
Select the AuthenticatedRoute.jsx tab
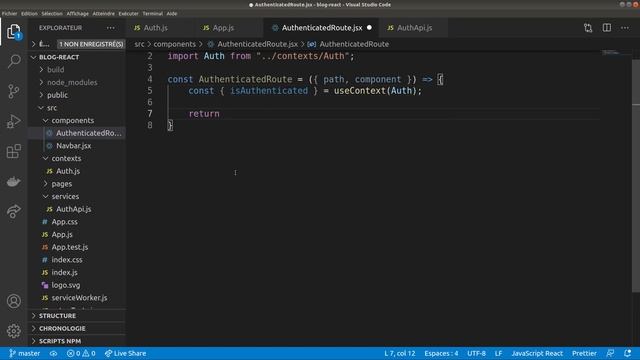pyautogui.click(x=322, y=28)
